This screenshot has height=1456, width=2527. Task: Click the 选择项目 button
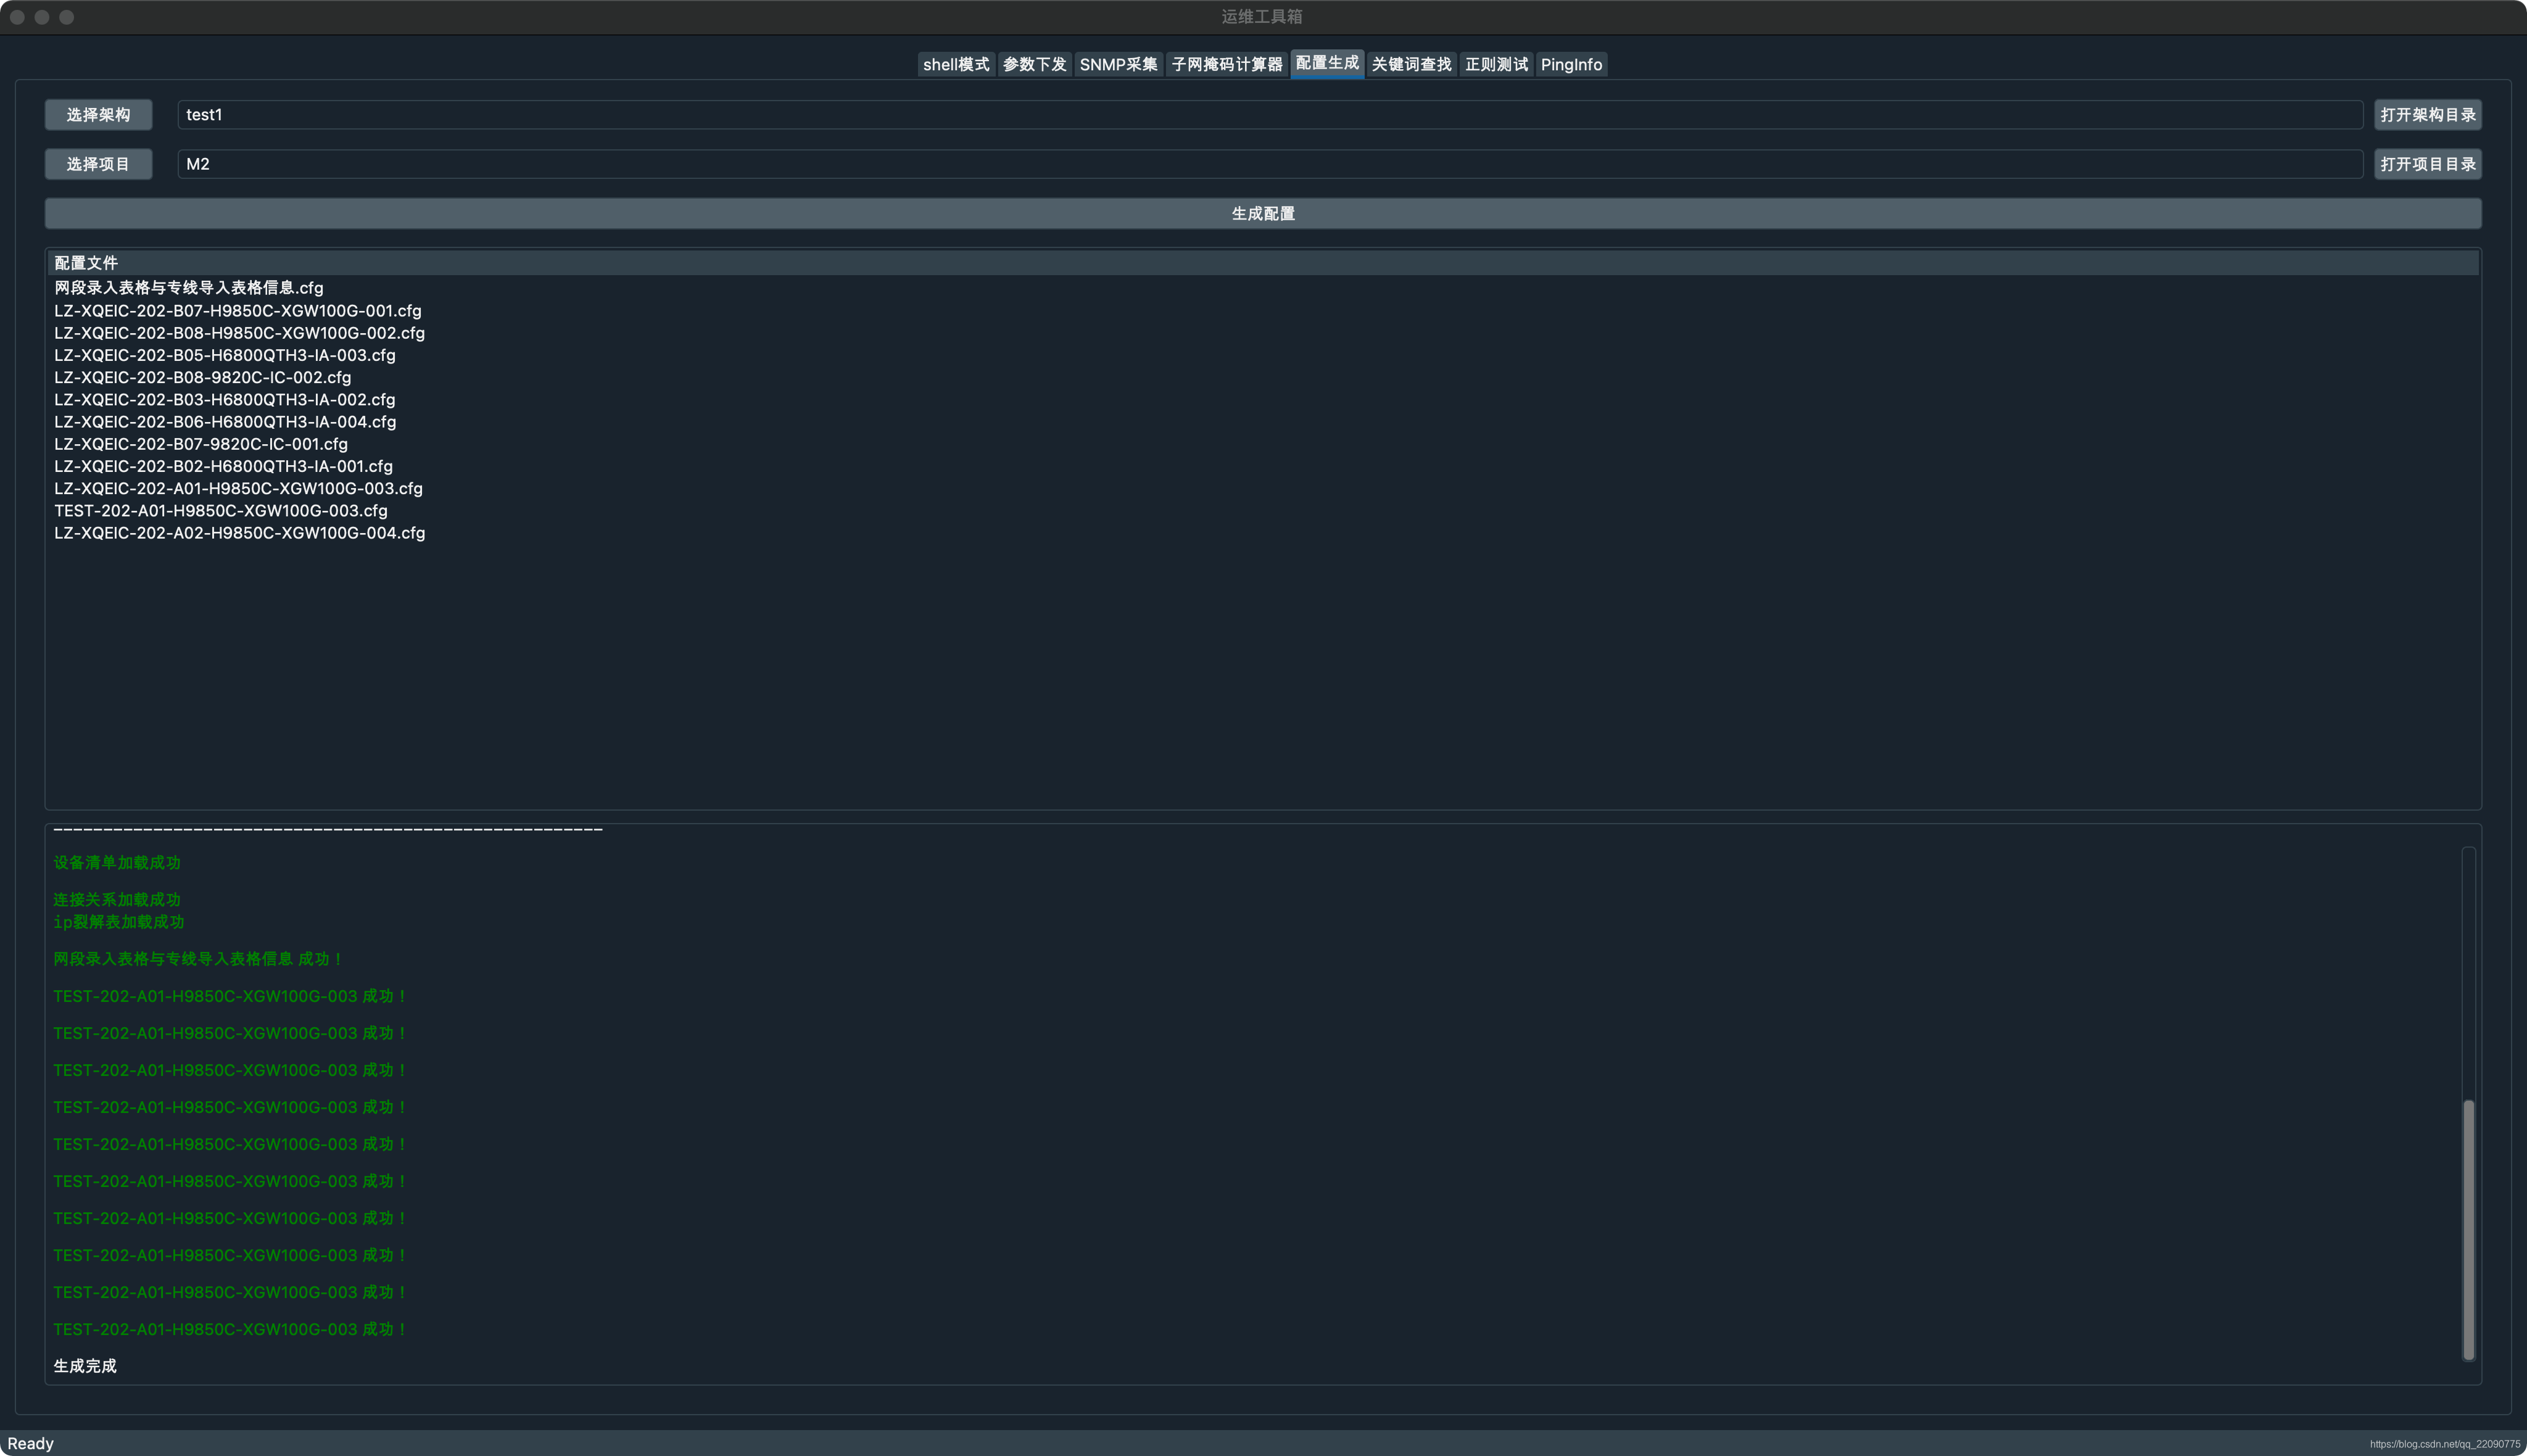tap(98, 164)
